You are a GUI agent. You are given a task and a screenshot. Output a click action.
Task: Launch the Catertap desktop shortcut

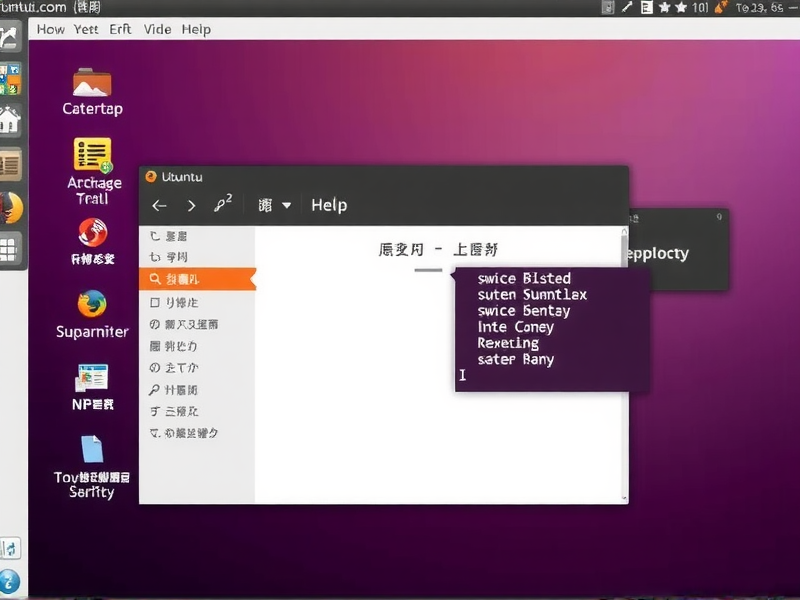(91, 85)
